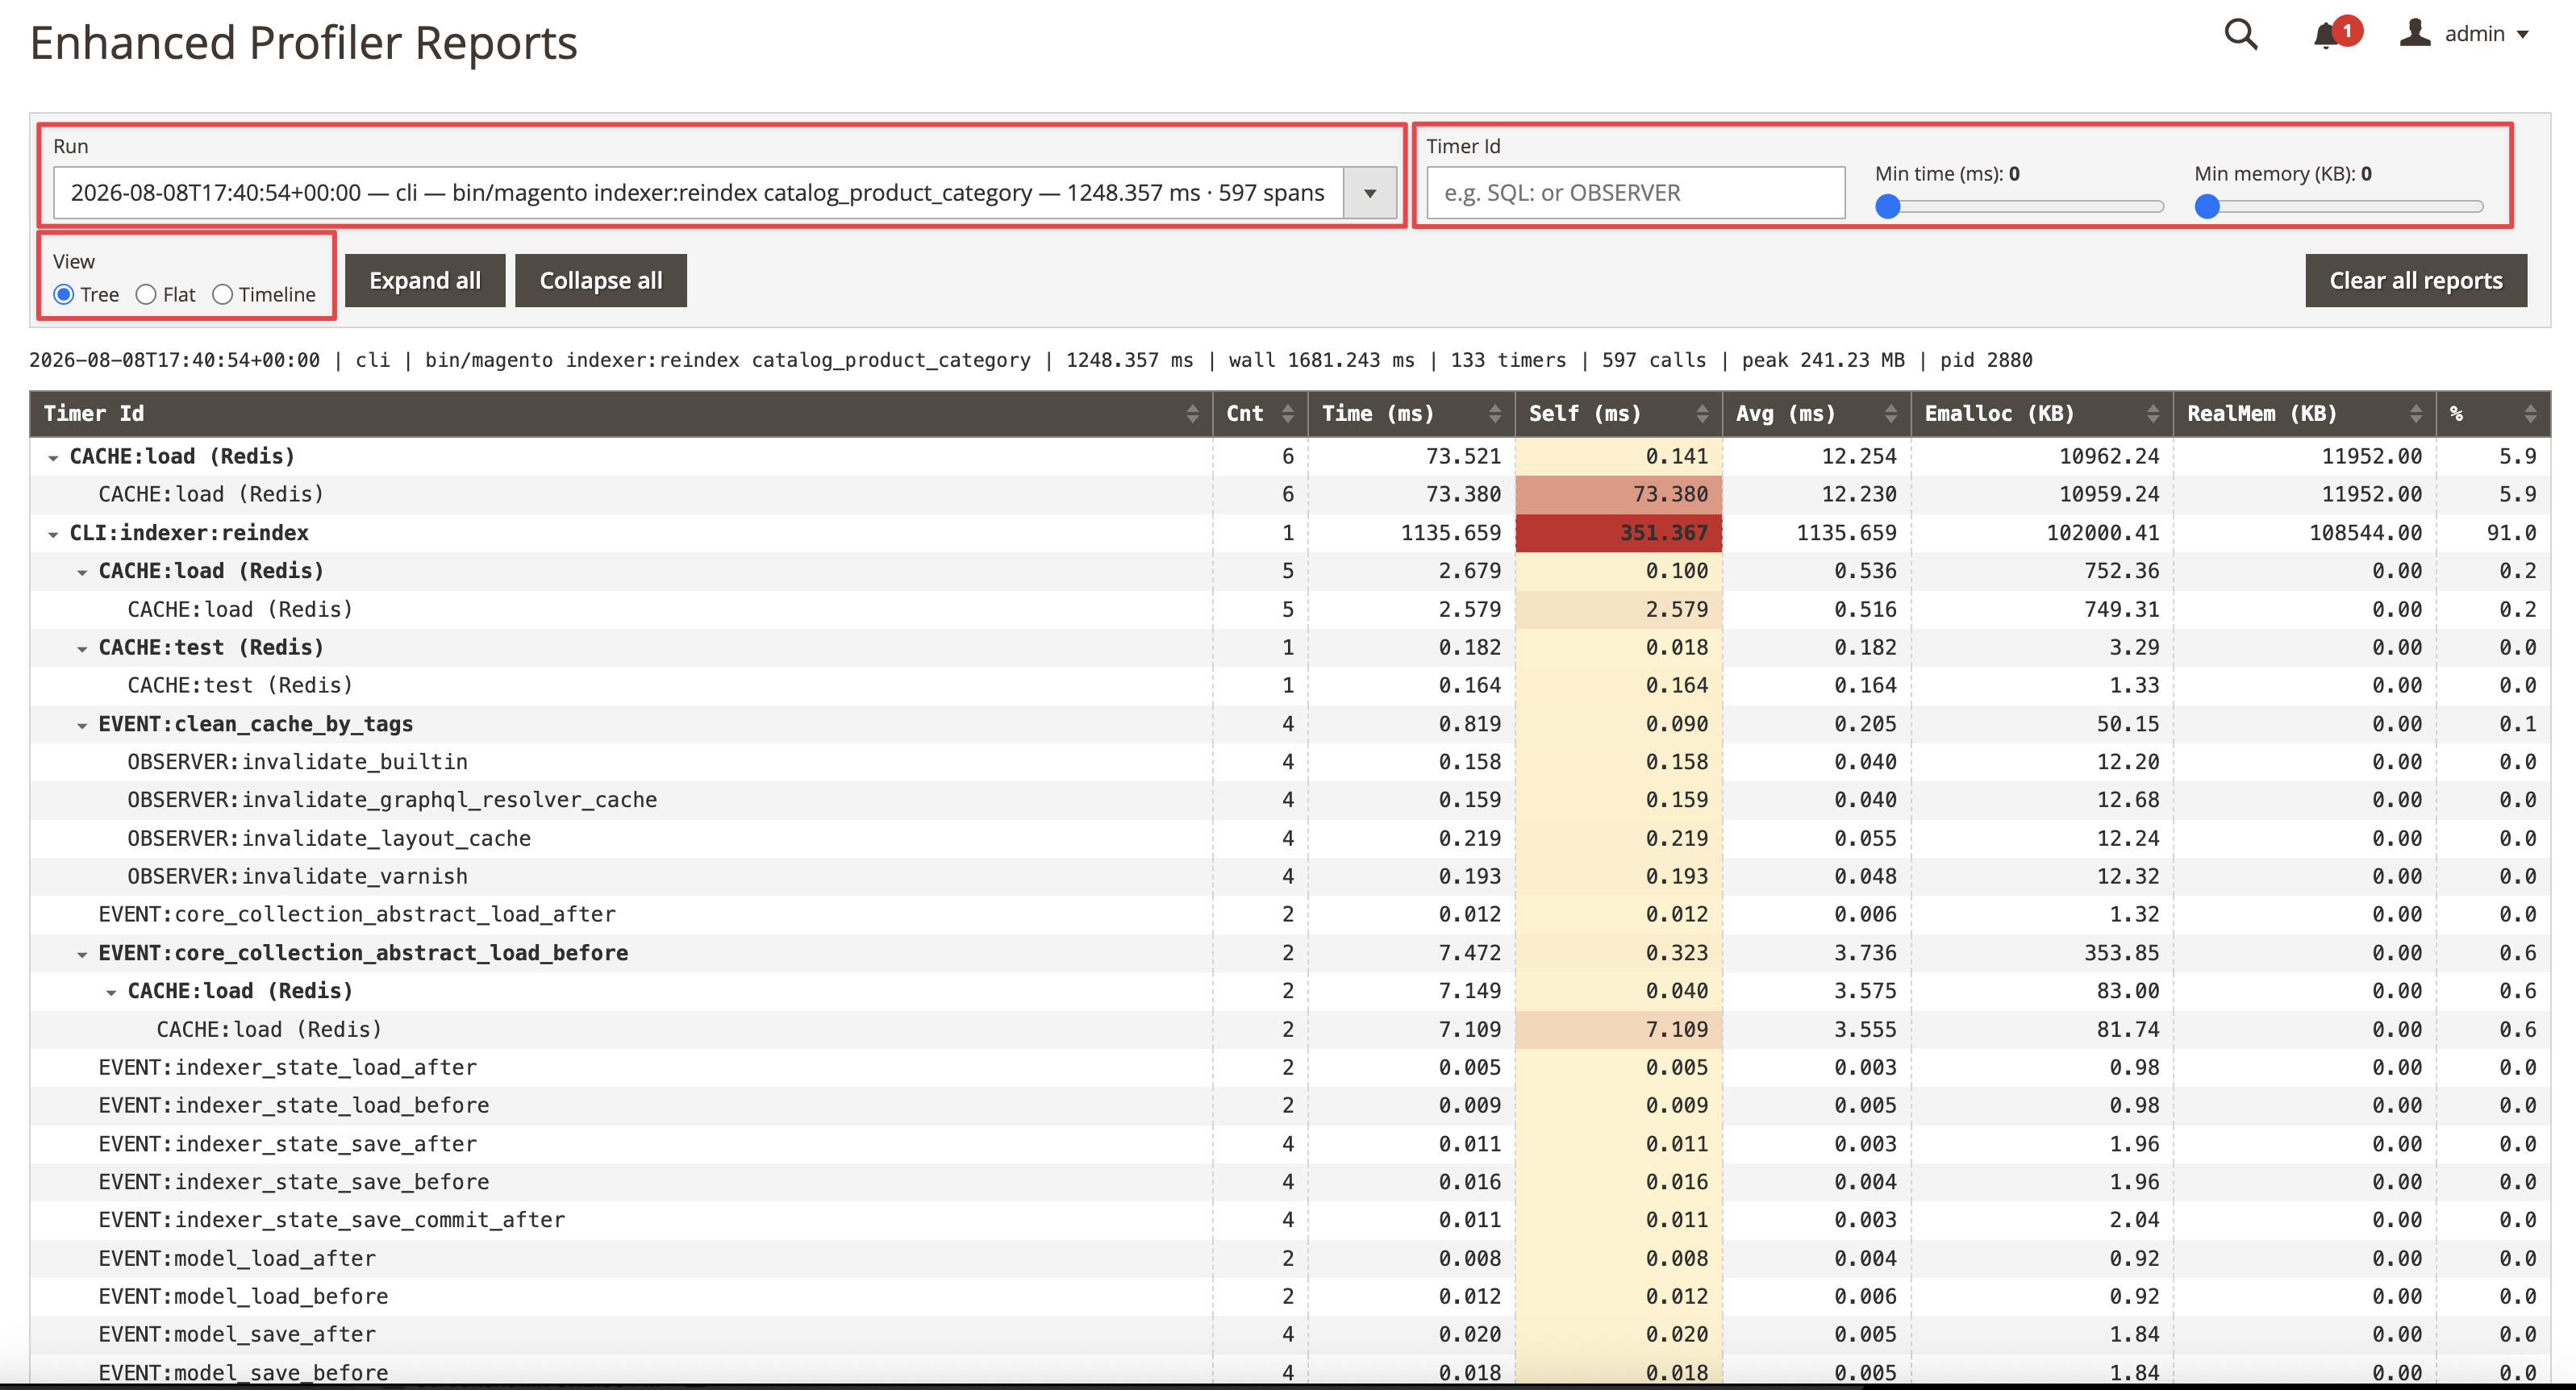Sort by Self (ms) column arrows
Viewport: 2576px width, 1390px height.
point(1702,414)
